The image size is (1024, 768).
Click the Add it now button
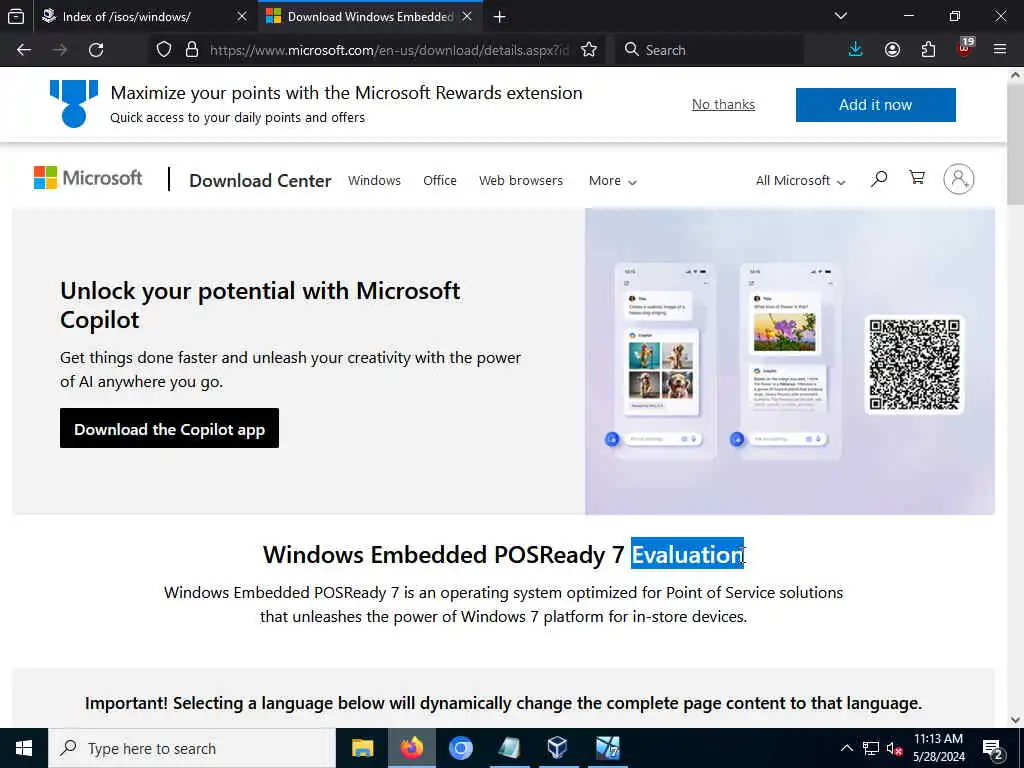coord(875,104)
